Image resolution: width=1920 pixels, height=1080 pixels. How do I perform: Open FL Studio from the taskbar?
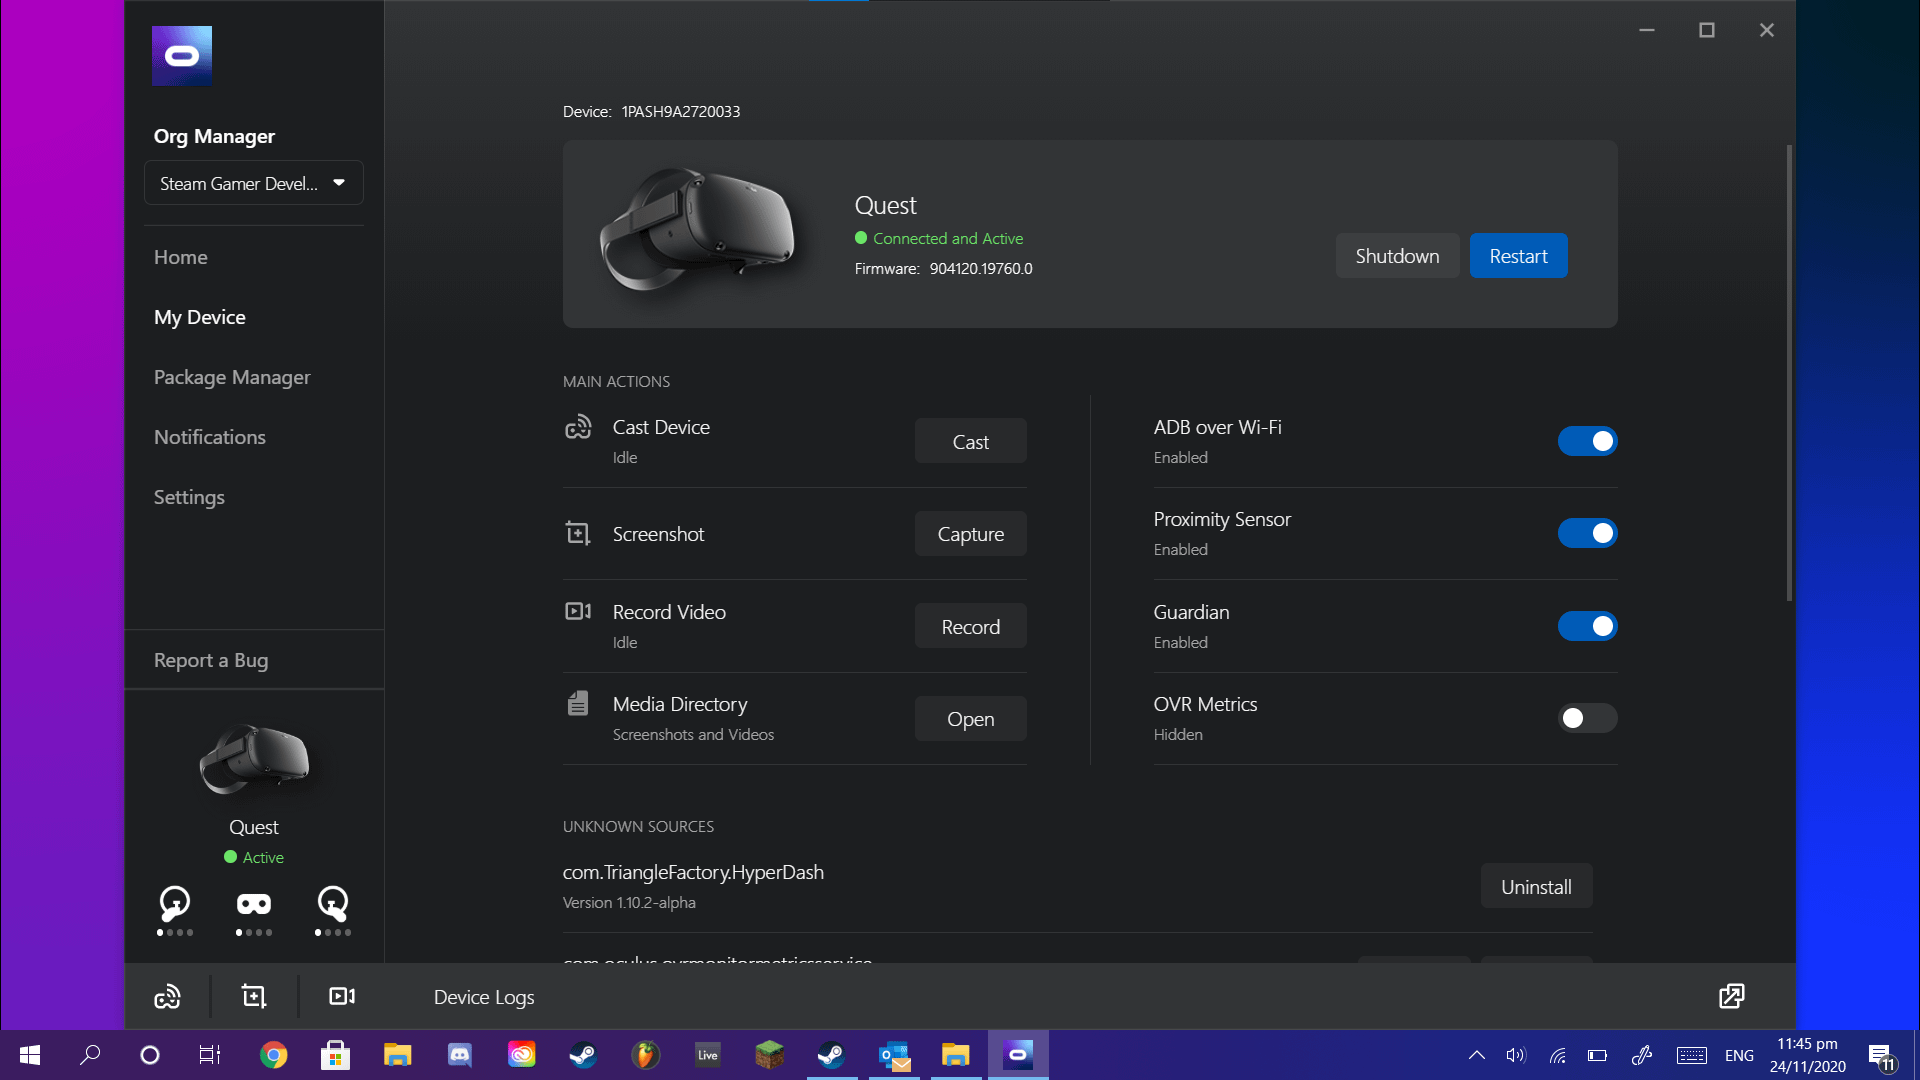coord(645,1055)
